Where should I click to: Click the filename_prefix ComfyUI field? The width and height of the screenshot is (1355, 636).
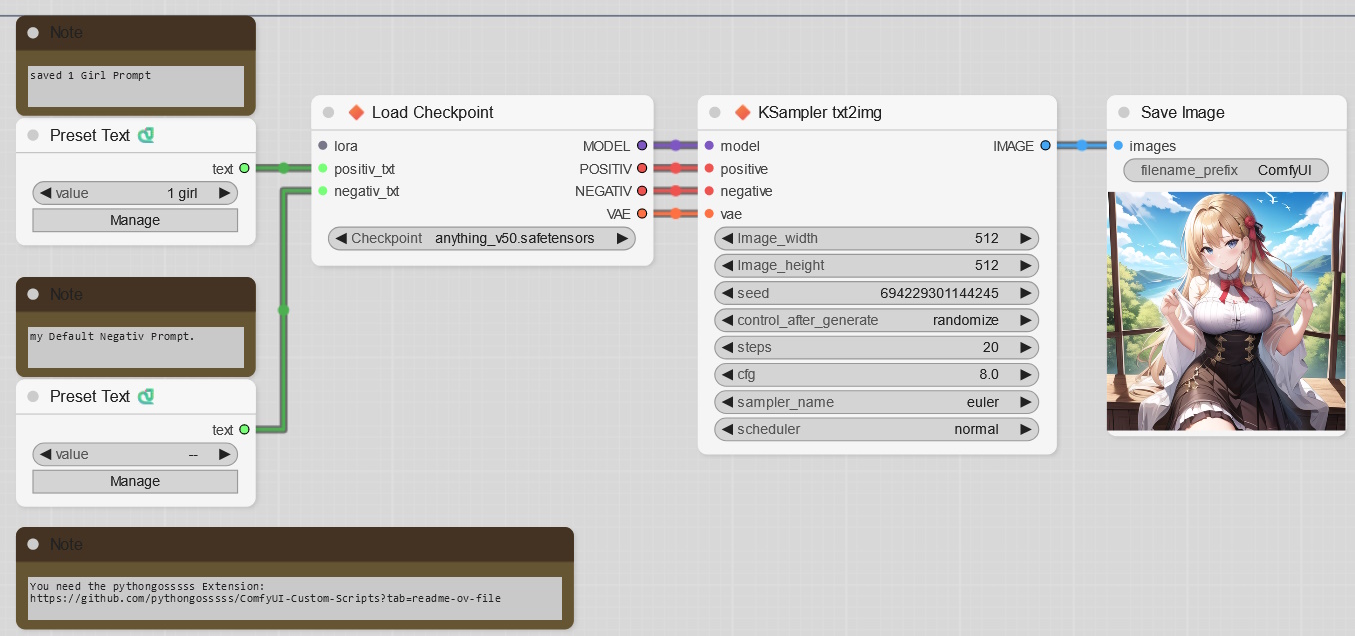[x=1226, y=170]
